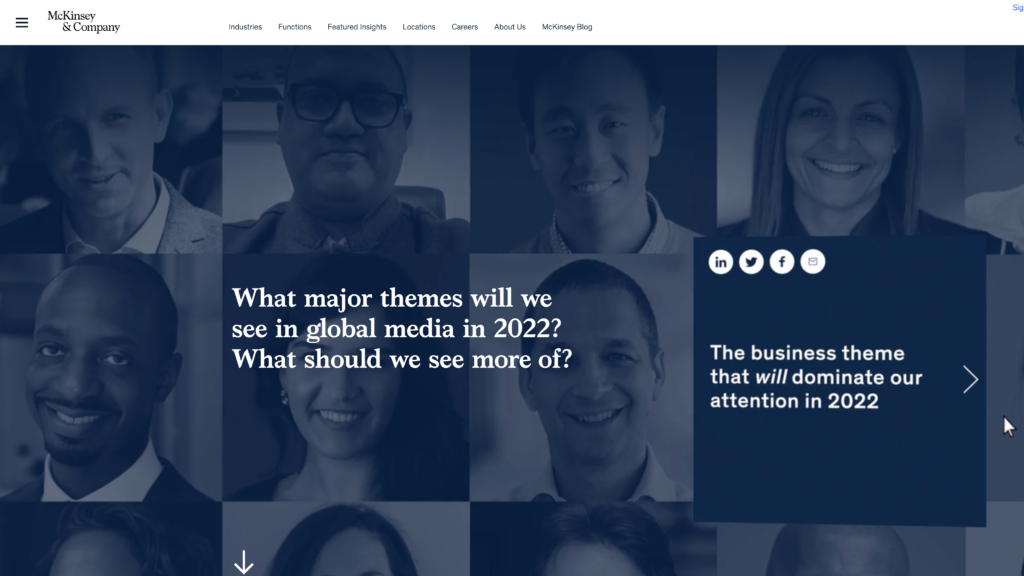Share via the Facebook icon
The width and height of the screenshot is (1024, 576).
point(782,262)
